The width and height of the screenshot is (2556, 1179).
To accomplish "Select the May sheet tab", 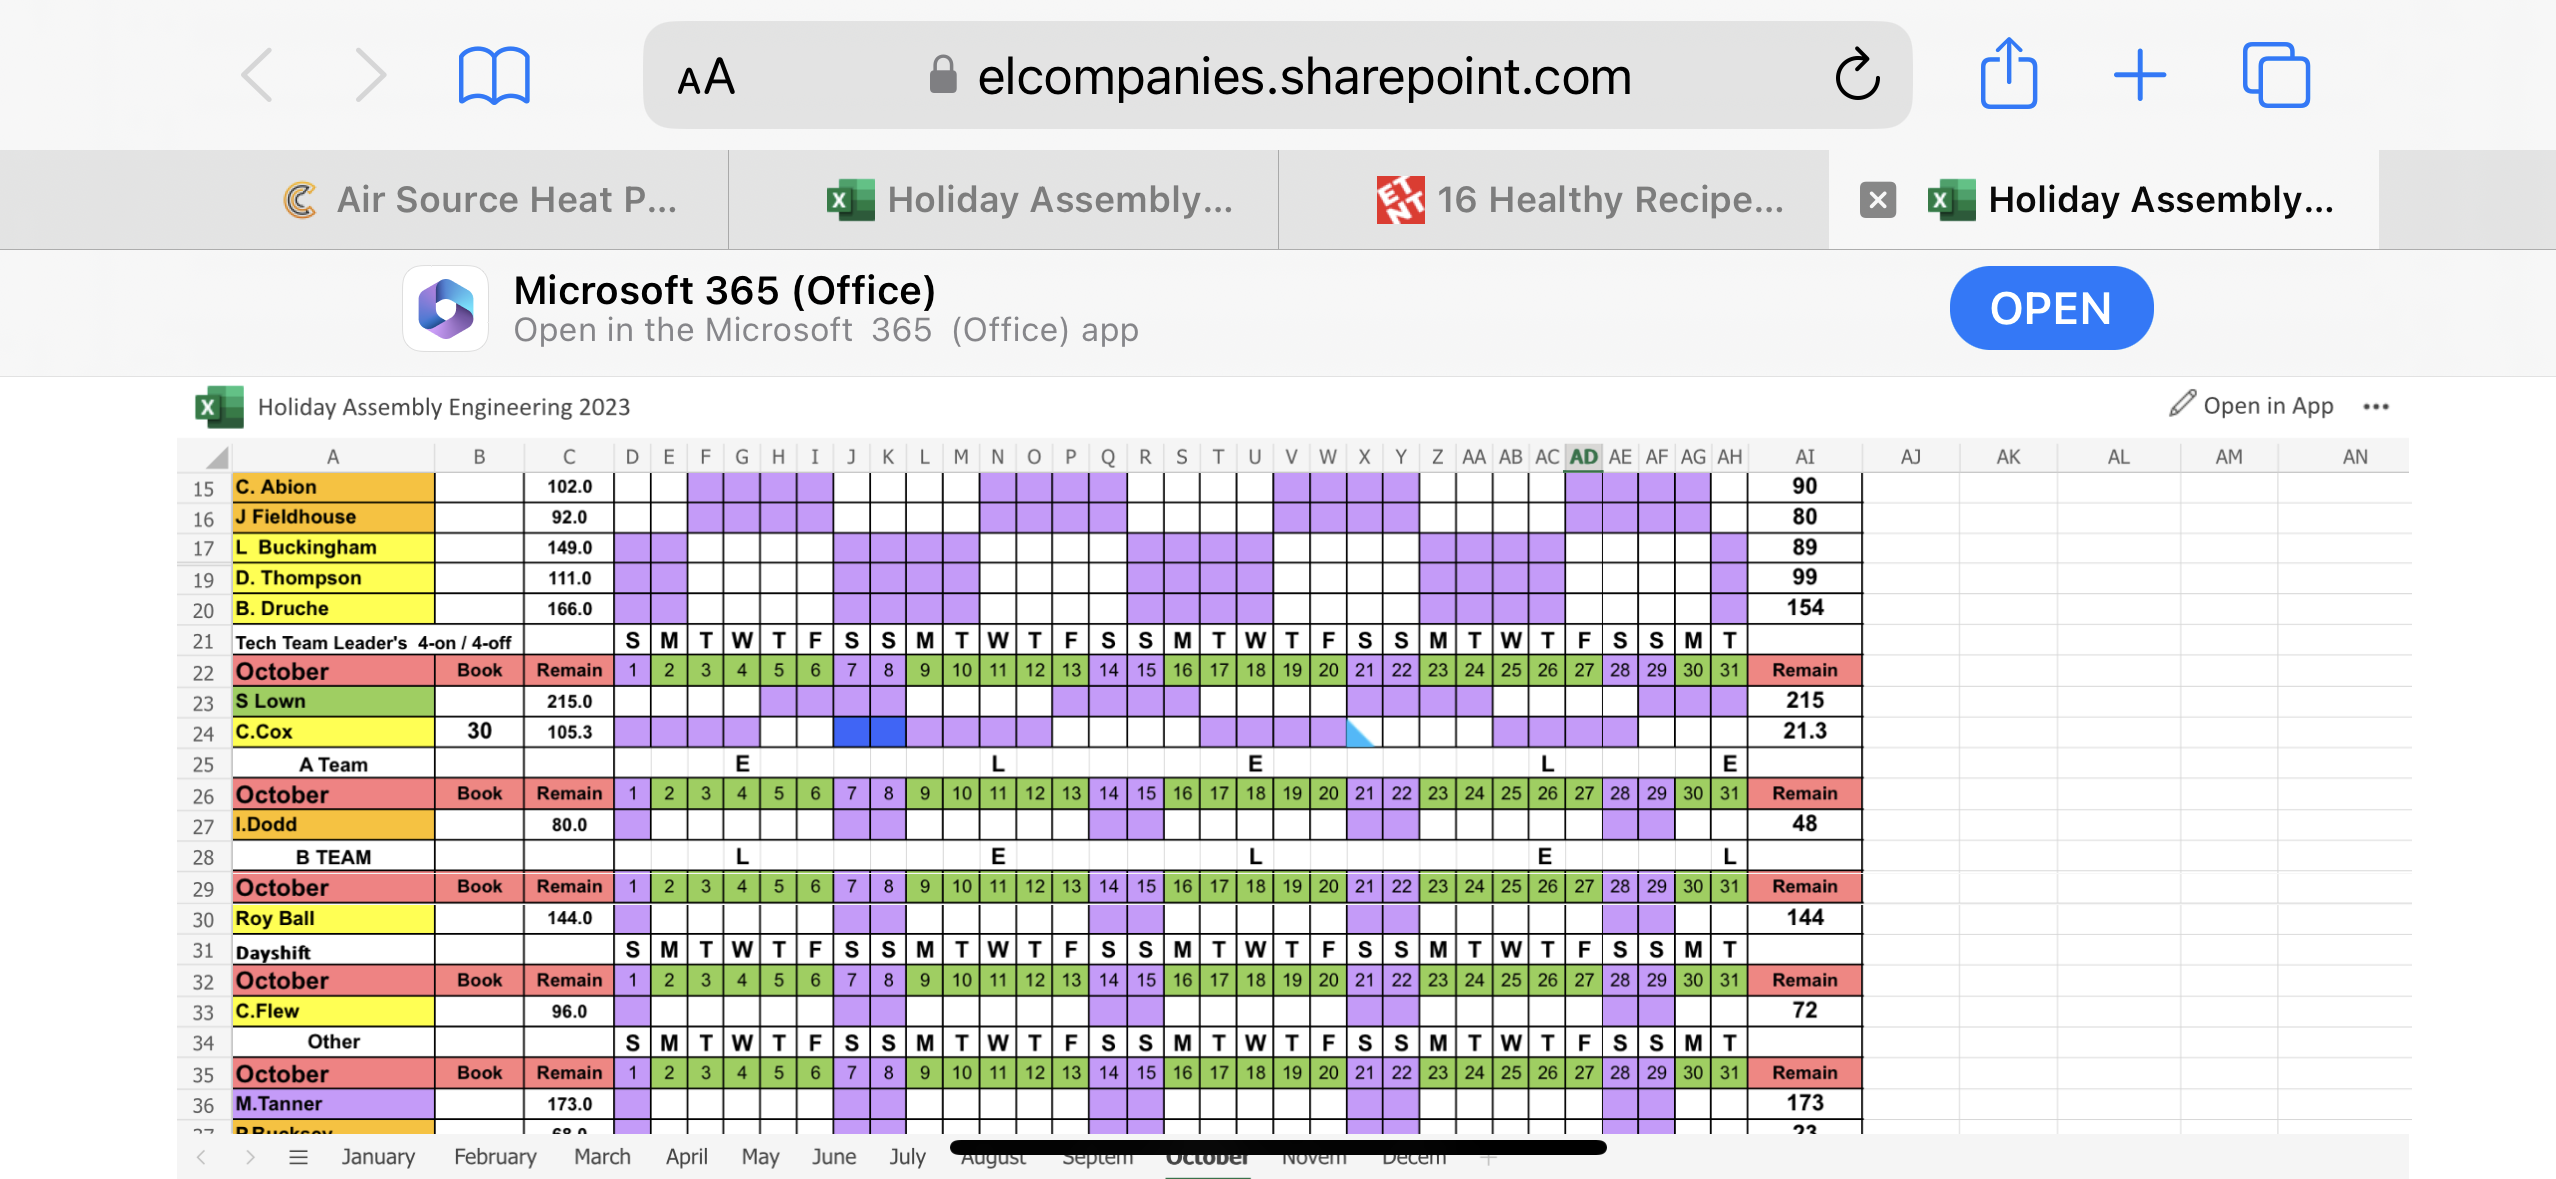I will (x=760, y=1157).
